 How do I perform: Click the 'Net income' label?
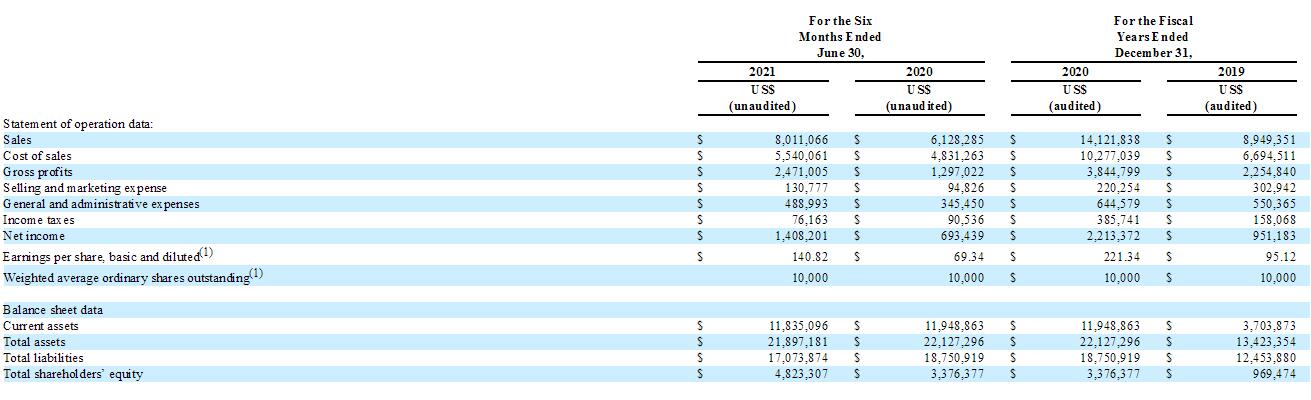click(x=34, y=236)
